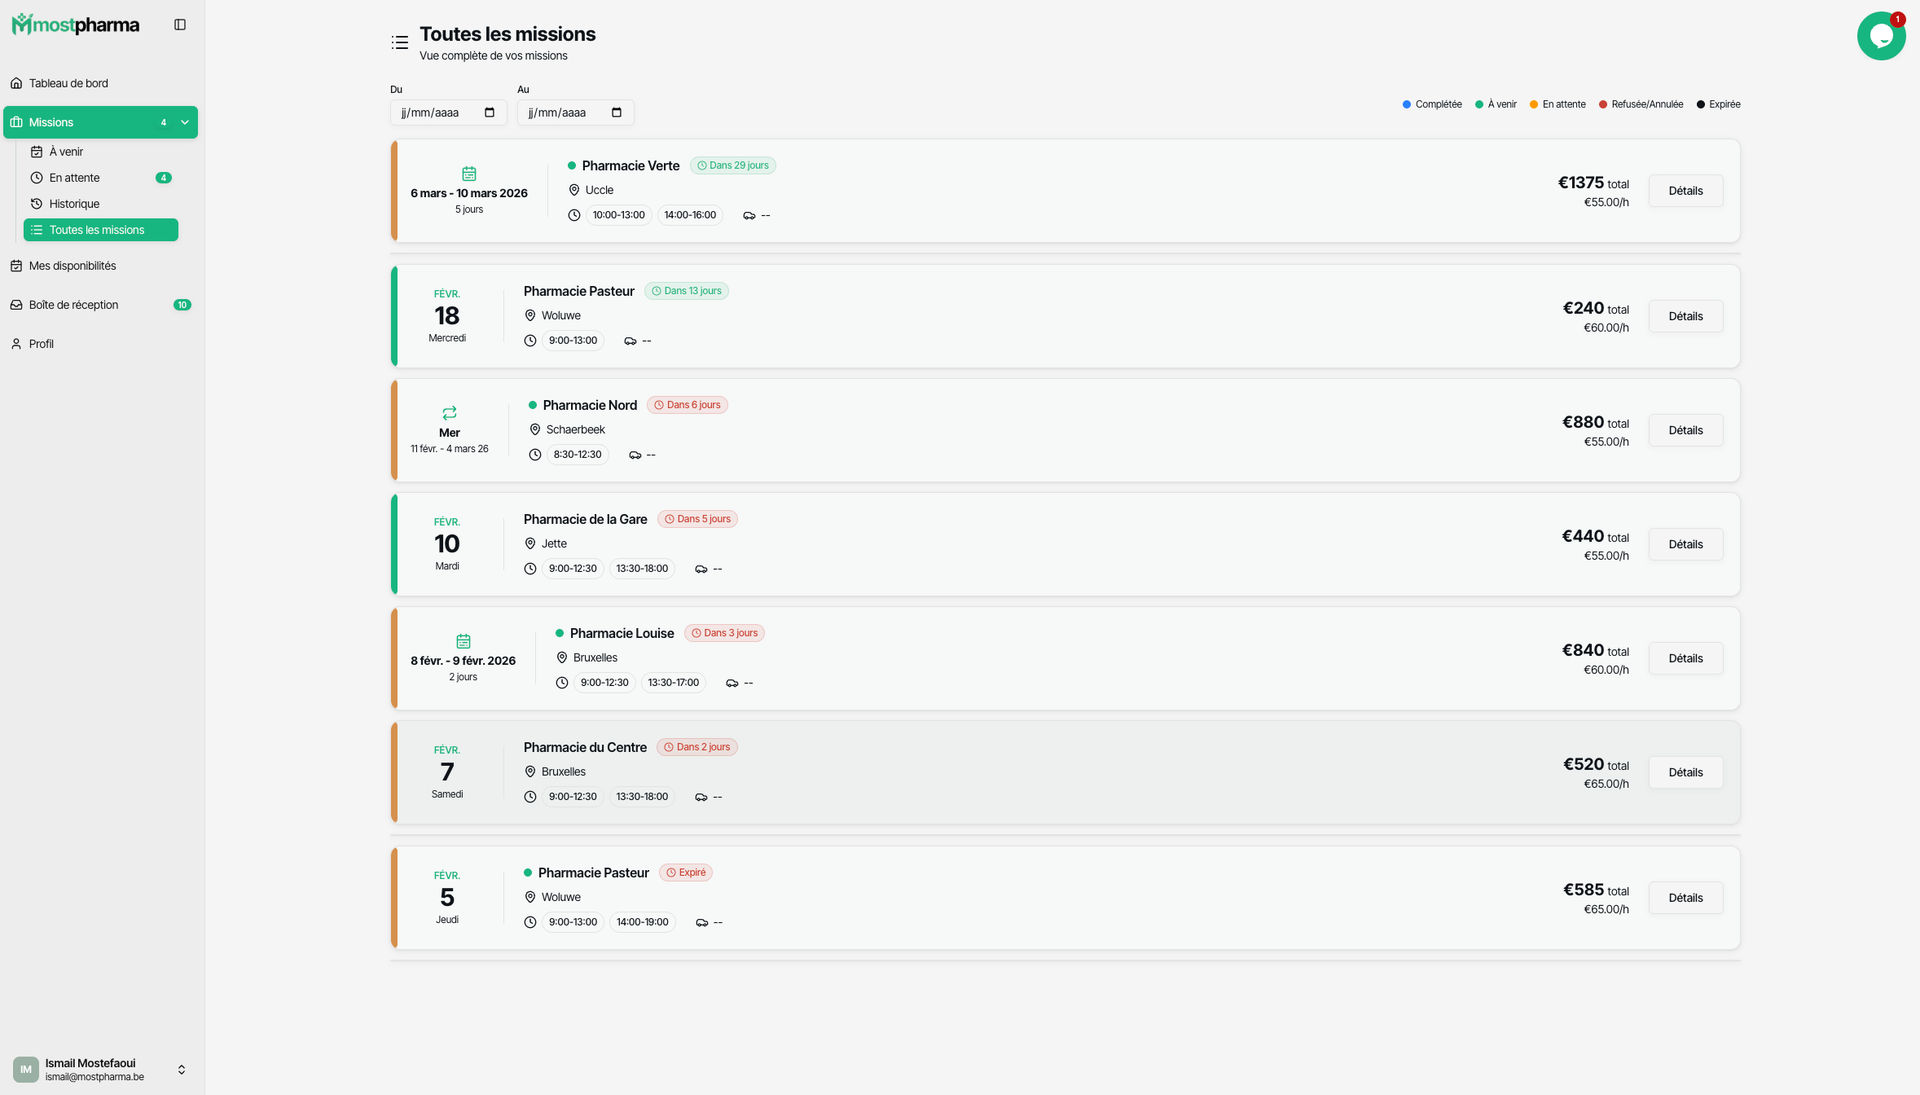This screenshot has height=1095, width=1920.
Task: Open the Tableau de bord sidebar icon
Action: [17, 83]
